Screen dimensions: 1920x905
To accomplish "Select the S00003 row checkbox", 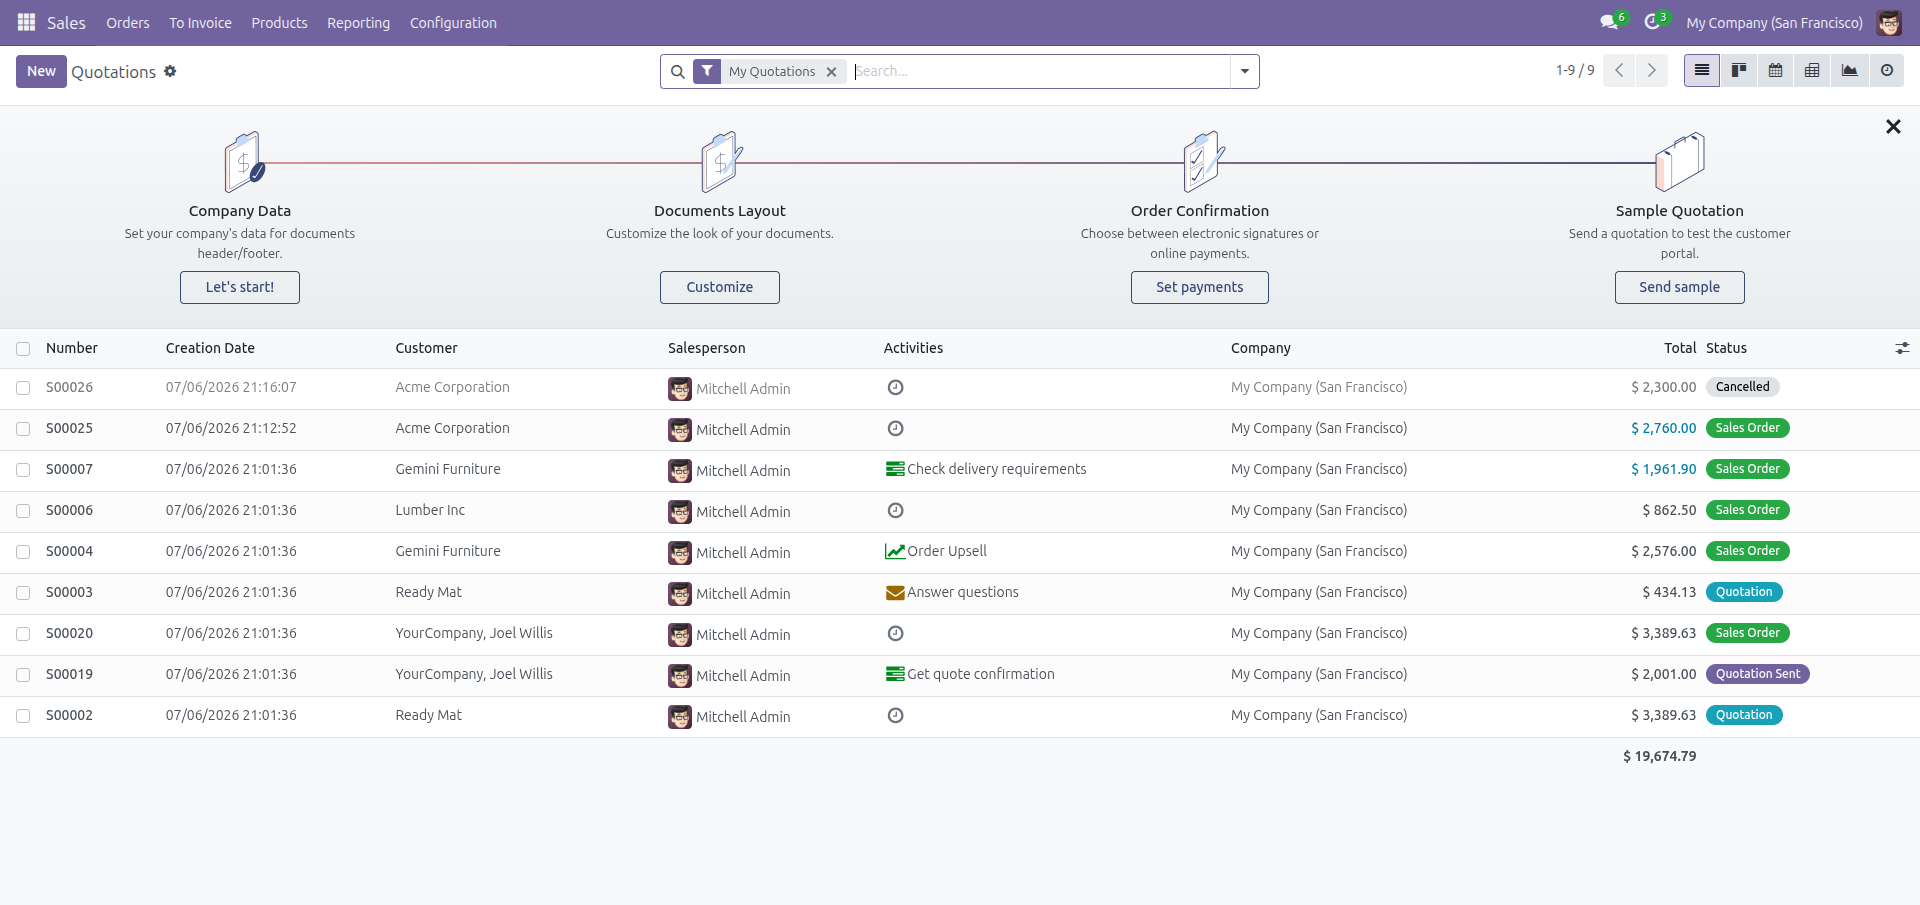I will click(x=23, y=593).
